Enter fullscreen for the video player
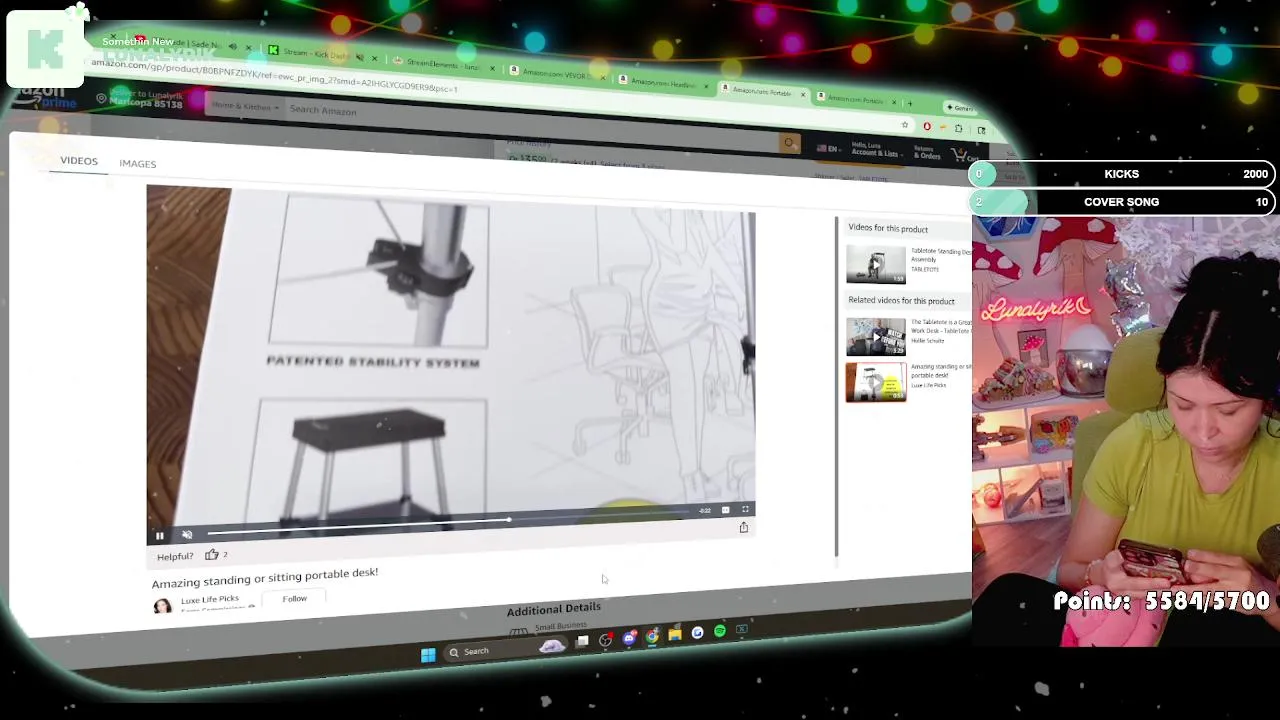1280x720 pixels. coord(745,510)
